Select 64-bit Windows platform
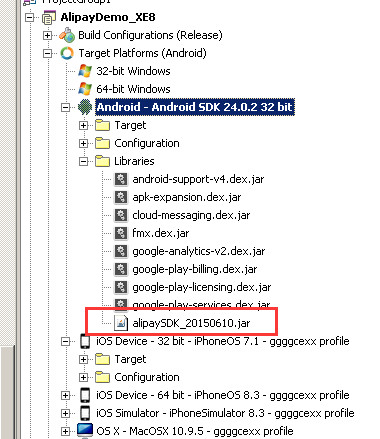The image size is (380, 439). [x=133, y=89]
